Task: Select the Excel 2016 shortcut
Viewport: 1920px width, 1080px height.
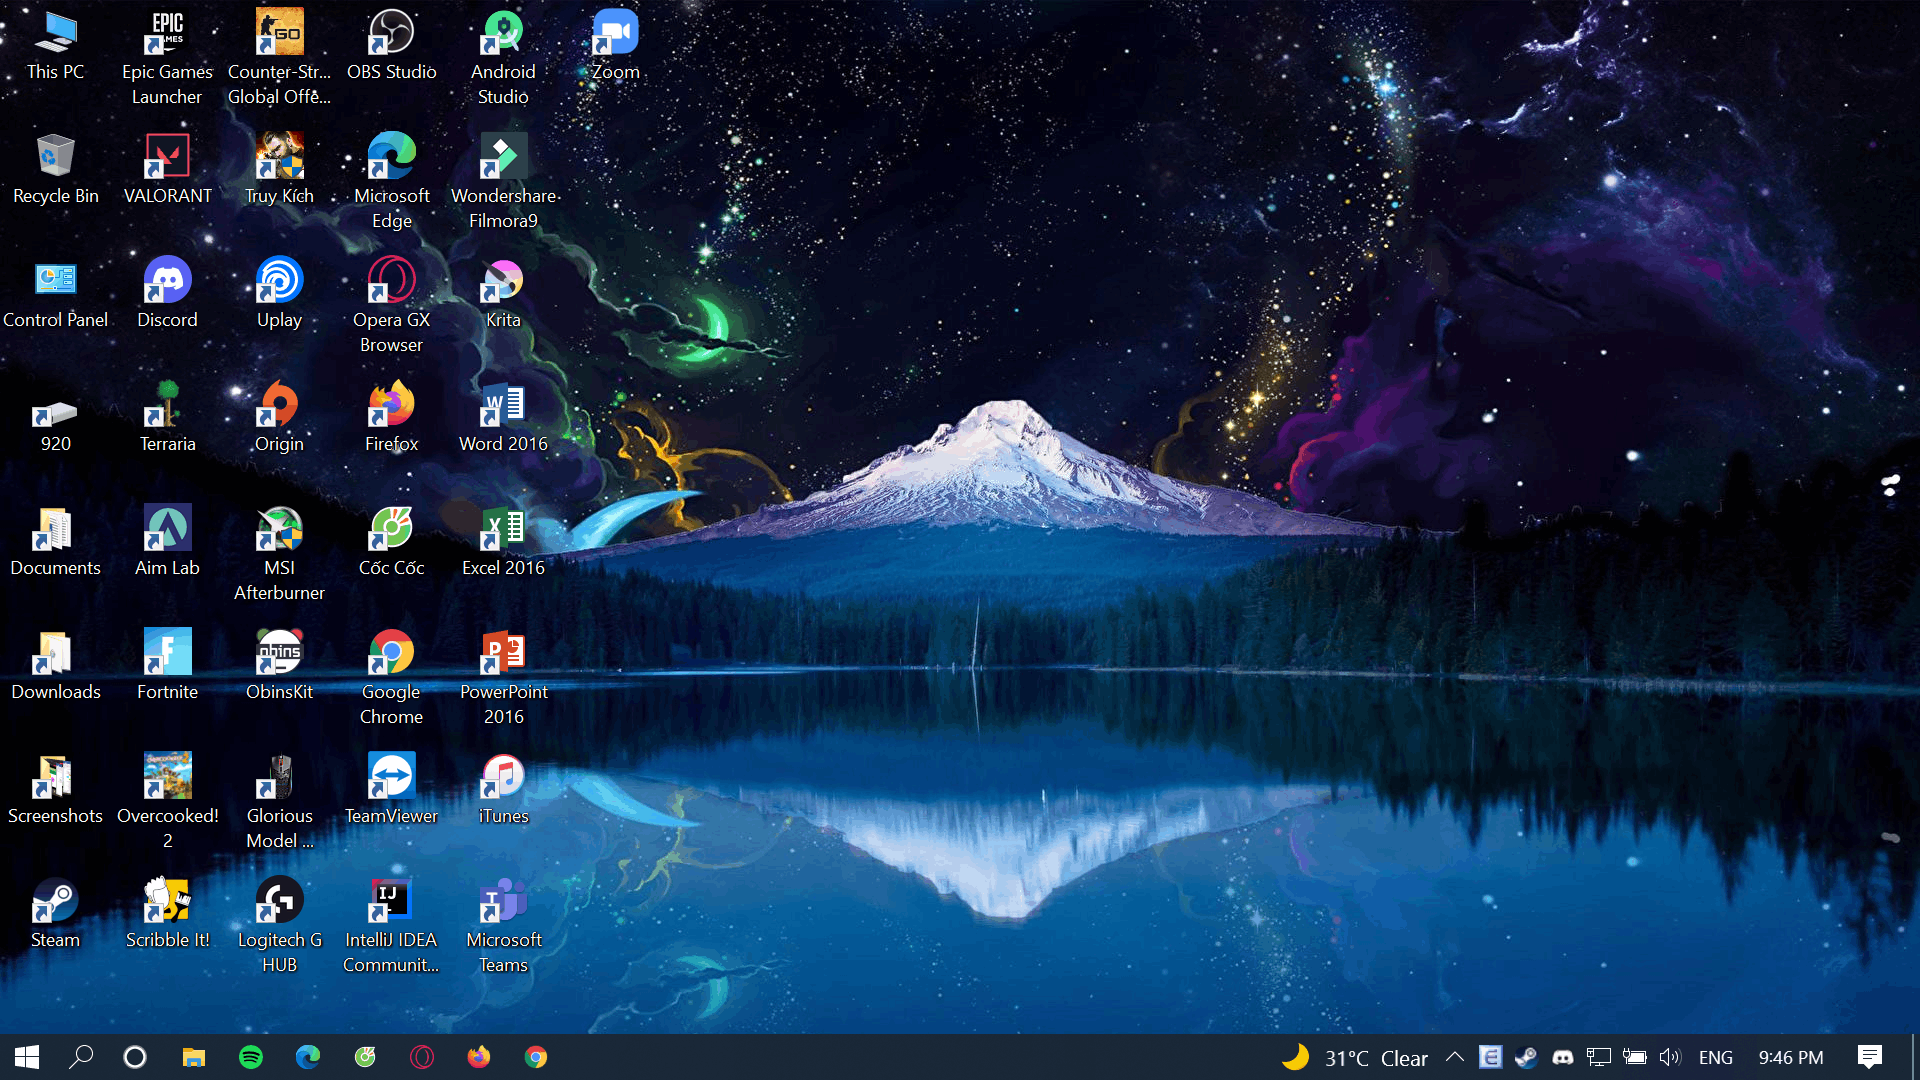Action: 503,542
